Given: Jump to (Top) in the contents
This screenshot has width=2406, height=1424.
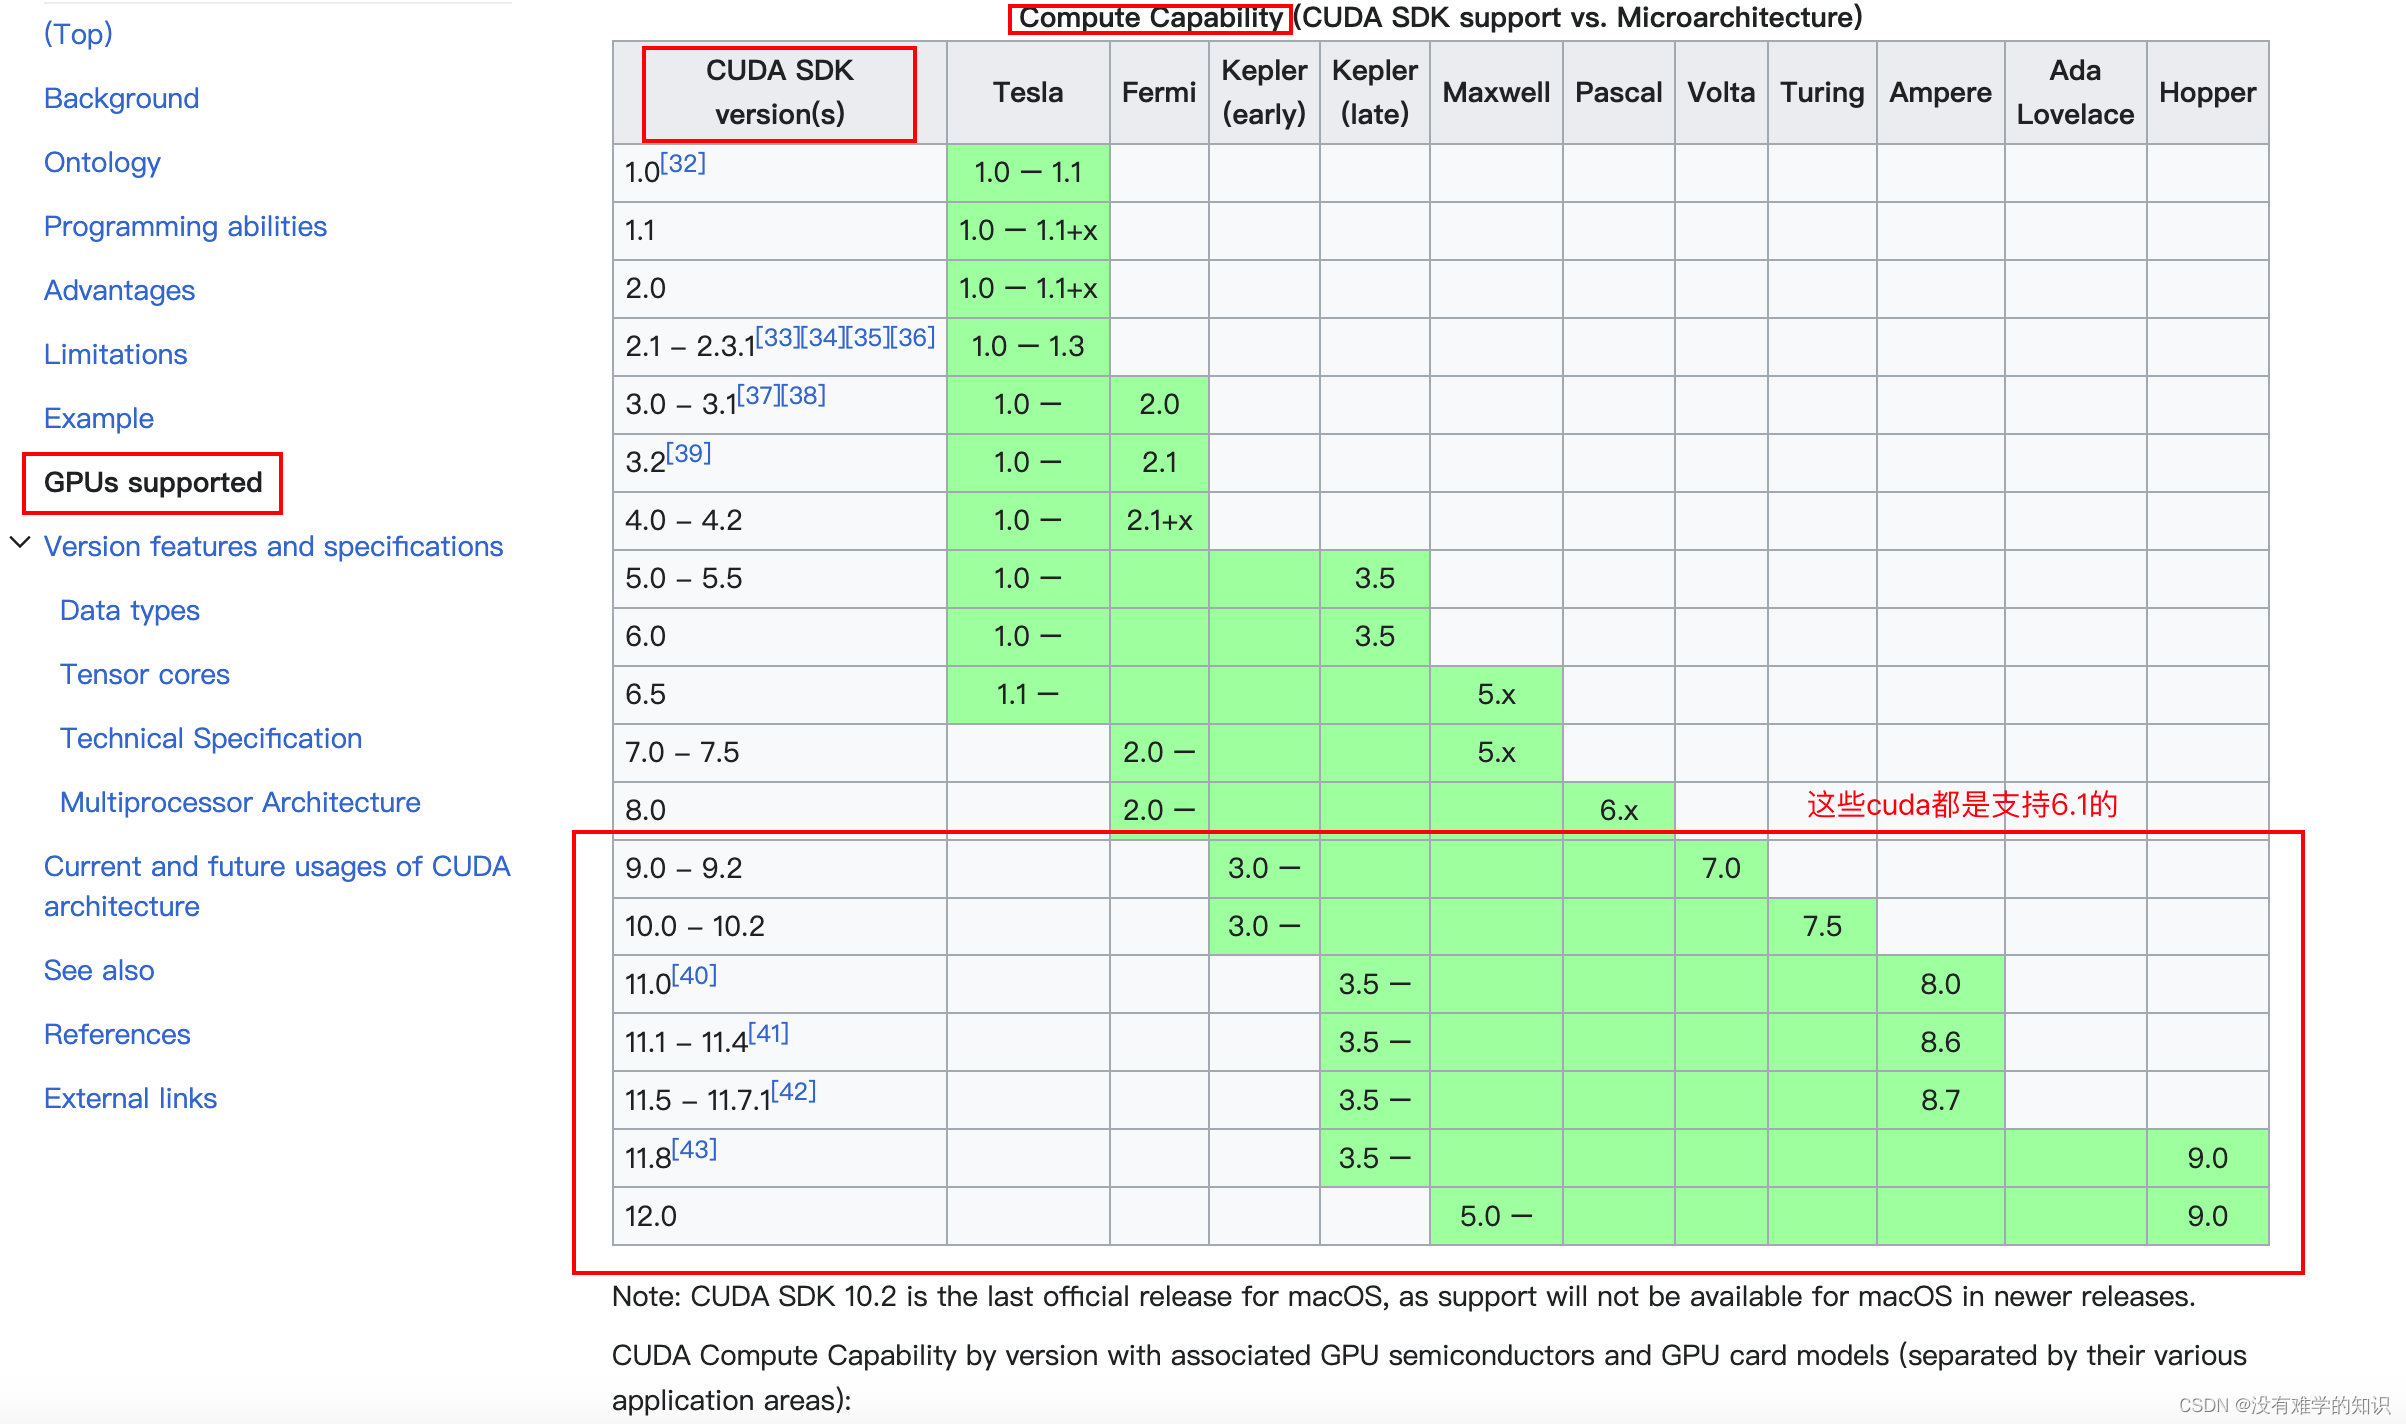Looking at the screenshot, I should tap(78, 34).
